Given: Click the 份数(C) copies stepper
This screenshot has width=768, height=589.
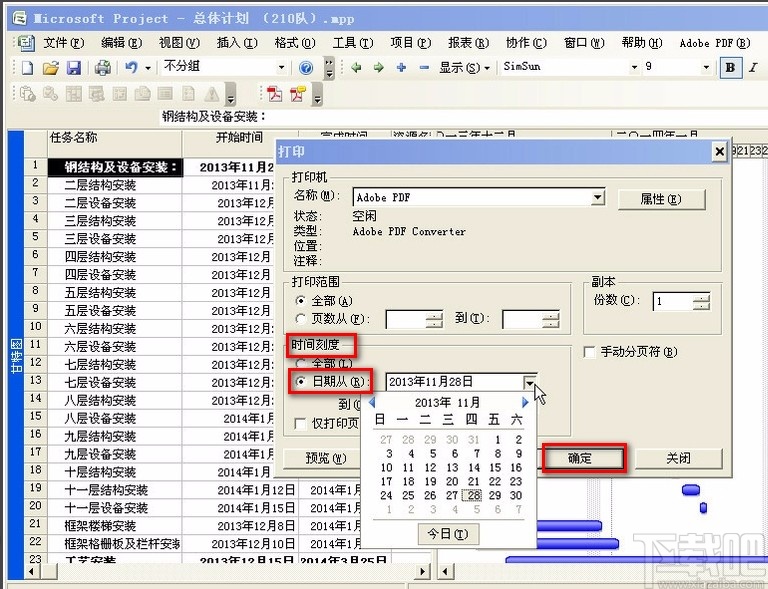Looking at the screenshot, I should tap(701, 302).
